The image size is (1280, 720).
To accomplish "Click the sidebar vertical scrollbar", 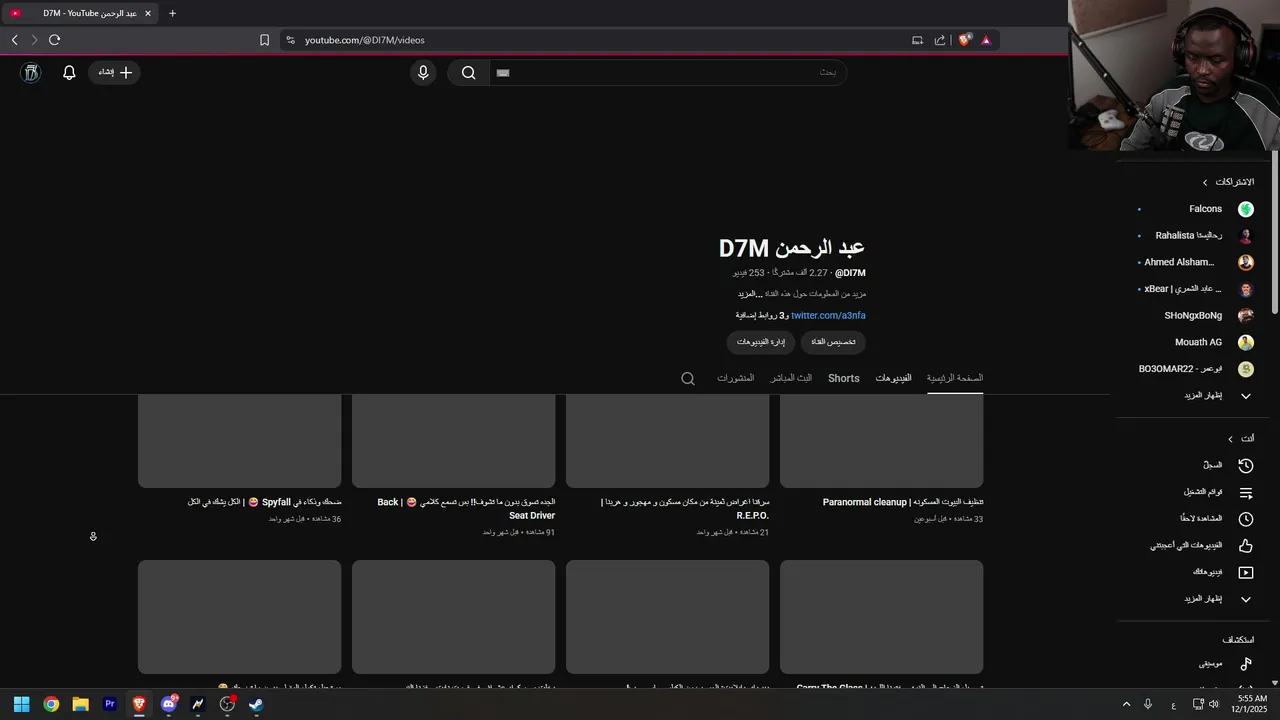I will click(x=1275, y=232).
